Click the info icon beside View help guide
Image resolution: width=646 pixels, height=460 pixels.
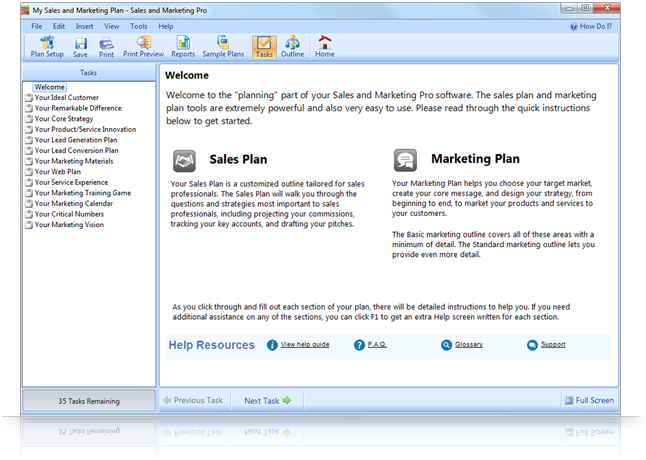pos(272,345)
